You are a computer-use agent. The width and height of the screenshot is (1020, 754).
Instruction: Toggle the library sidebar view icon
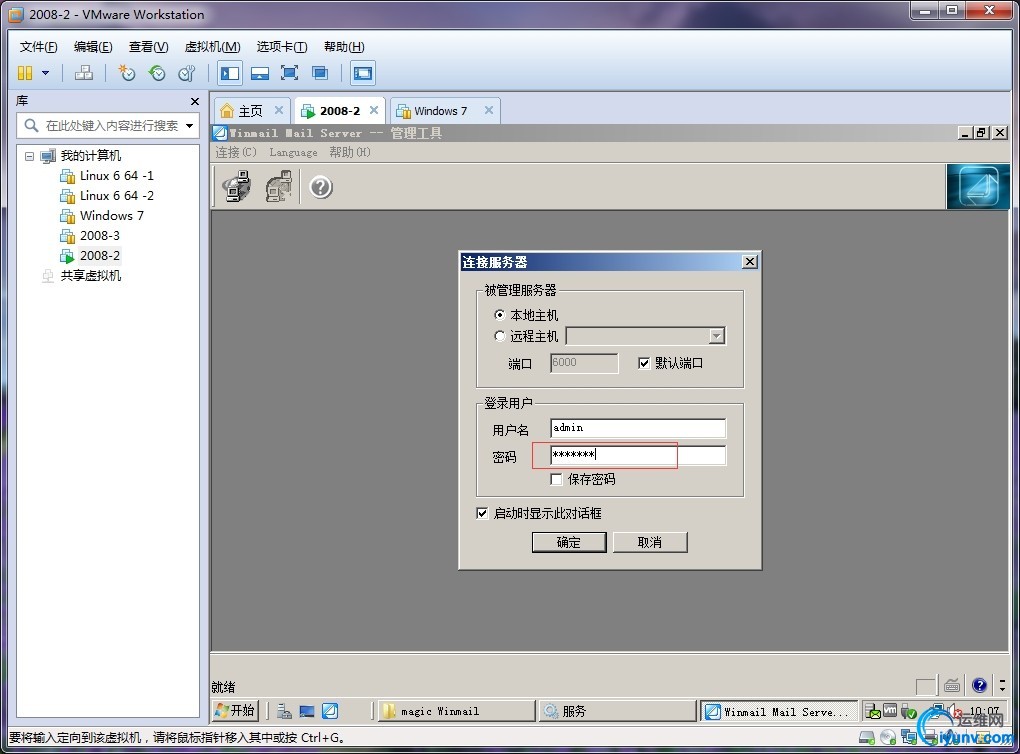coord(230,73)
